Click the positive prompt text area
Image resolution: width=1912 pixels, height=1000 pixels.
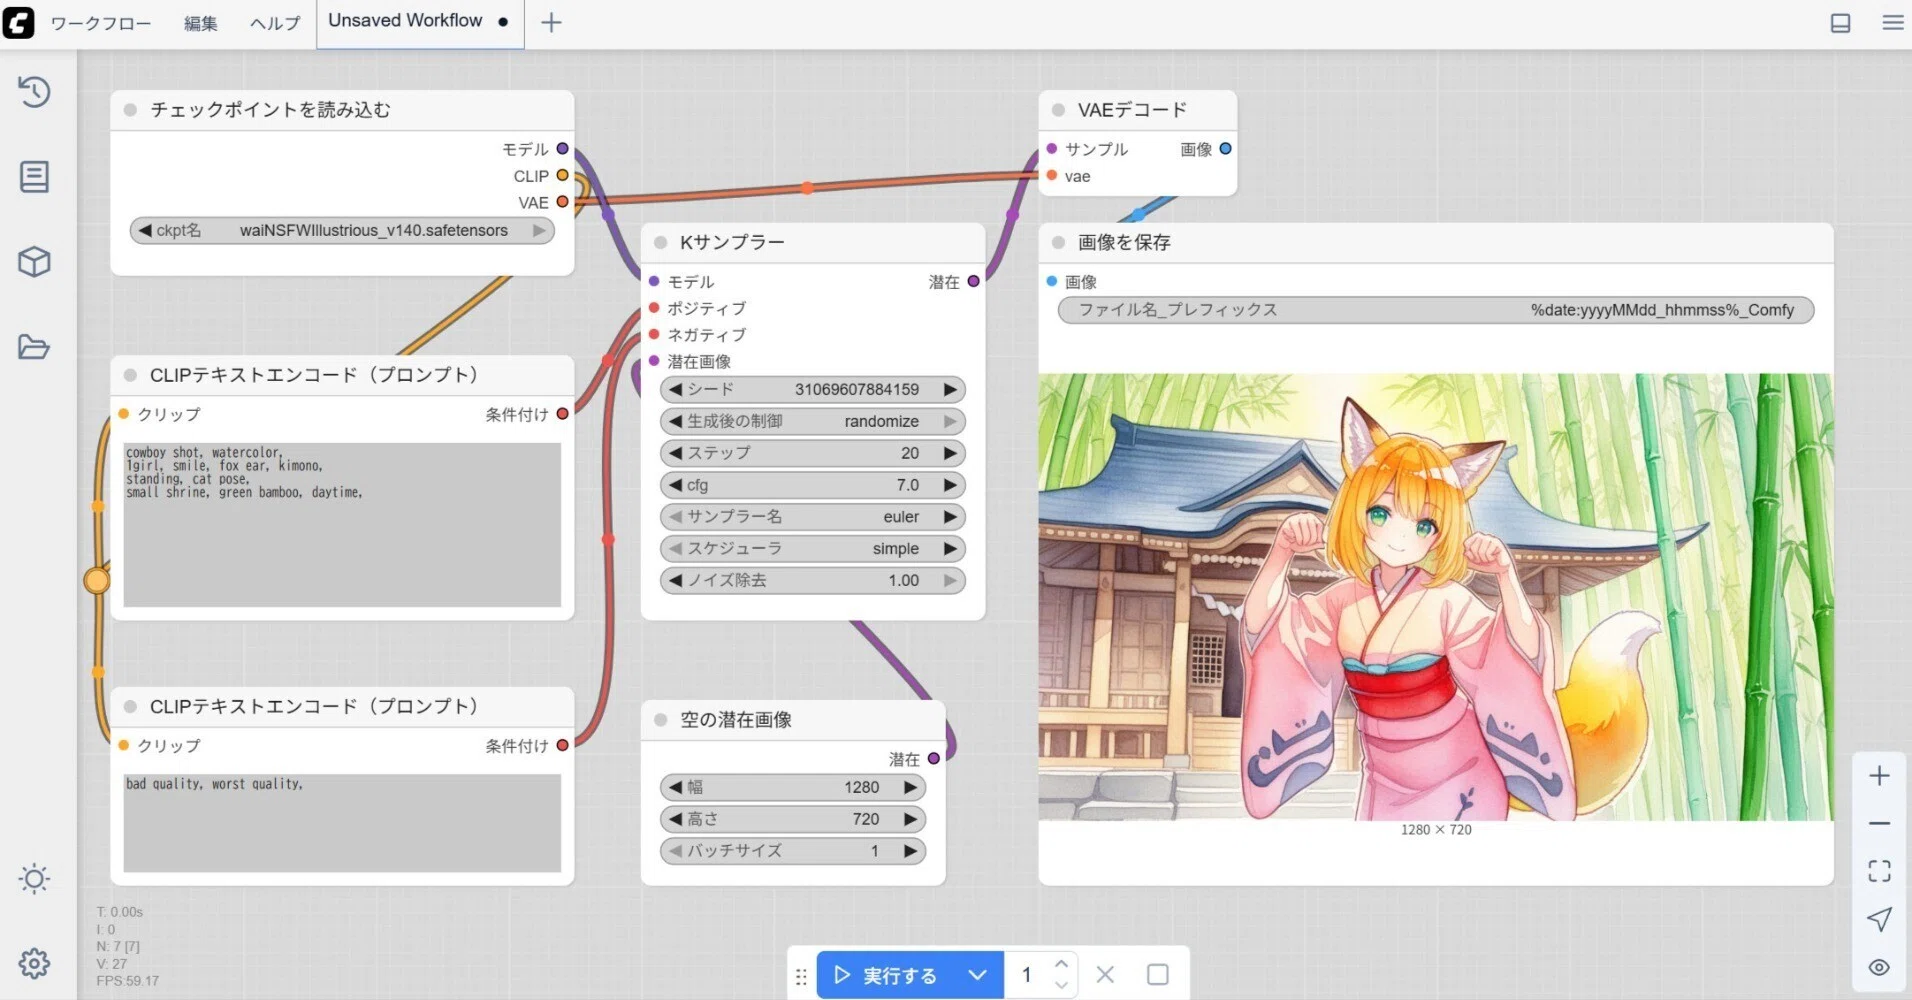tap(342, 524)
